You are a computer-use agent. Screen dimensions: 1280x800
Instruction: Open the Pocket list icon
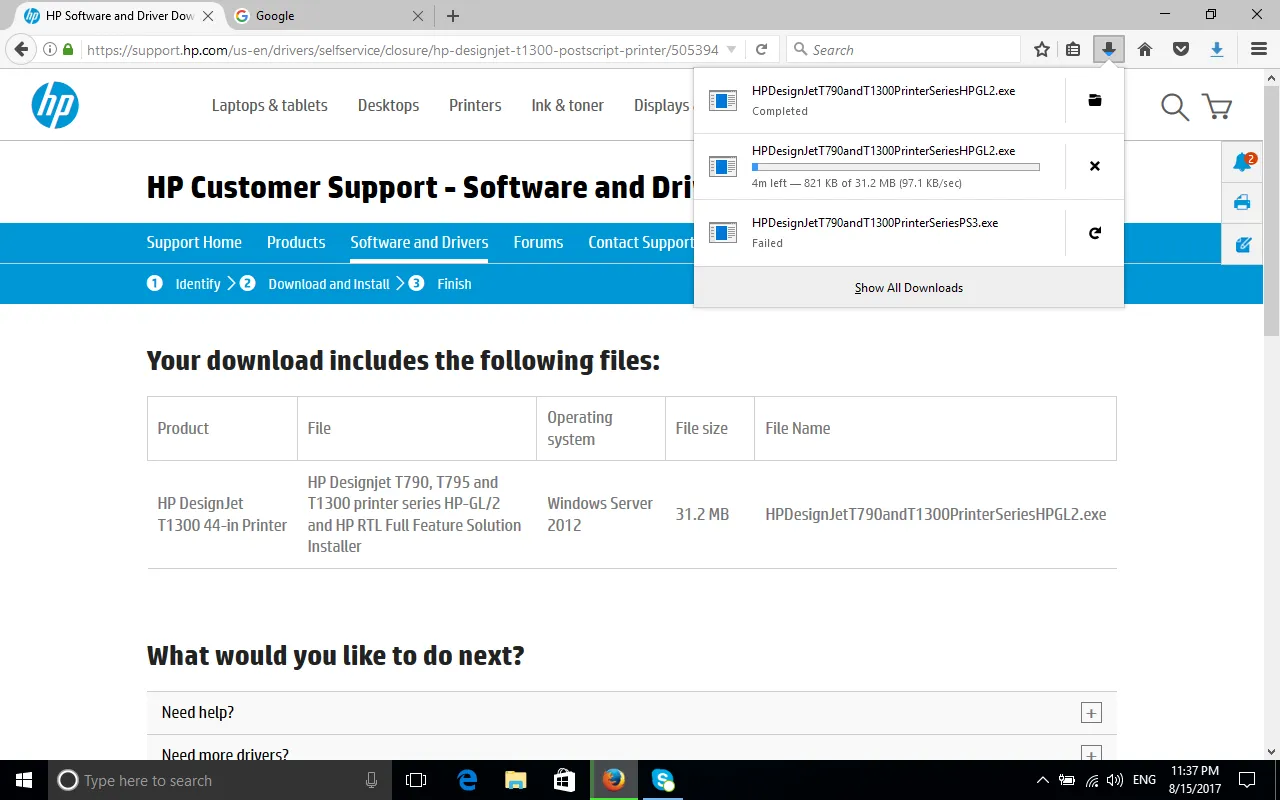(x=1181, y=49)
